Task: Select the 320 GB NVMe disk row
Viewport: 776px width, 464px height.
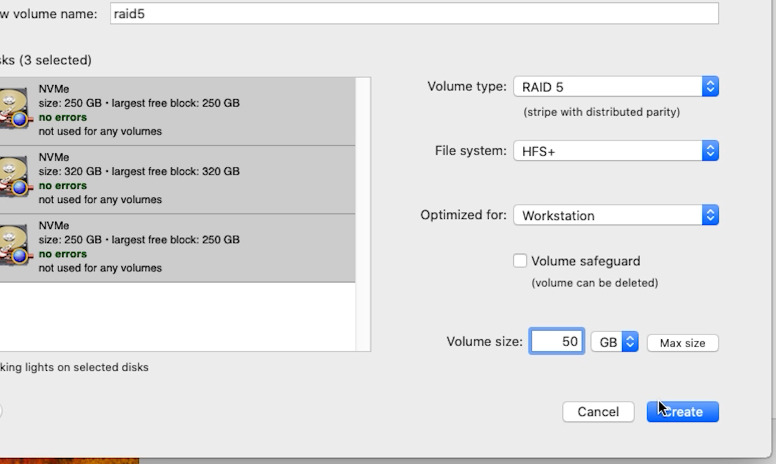Action: point(177,180)
